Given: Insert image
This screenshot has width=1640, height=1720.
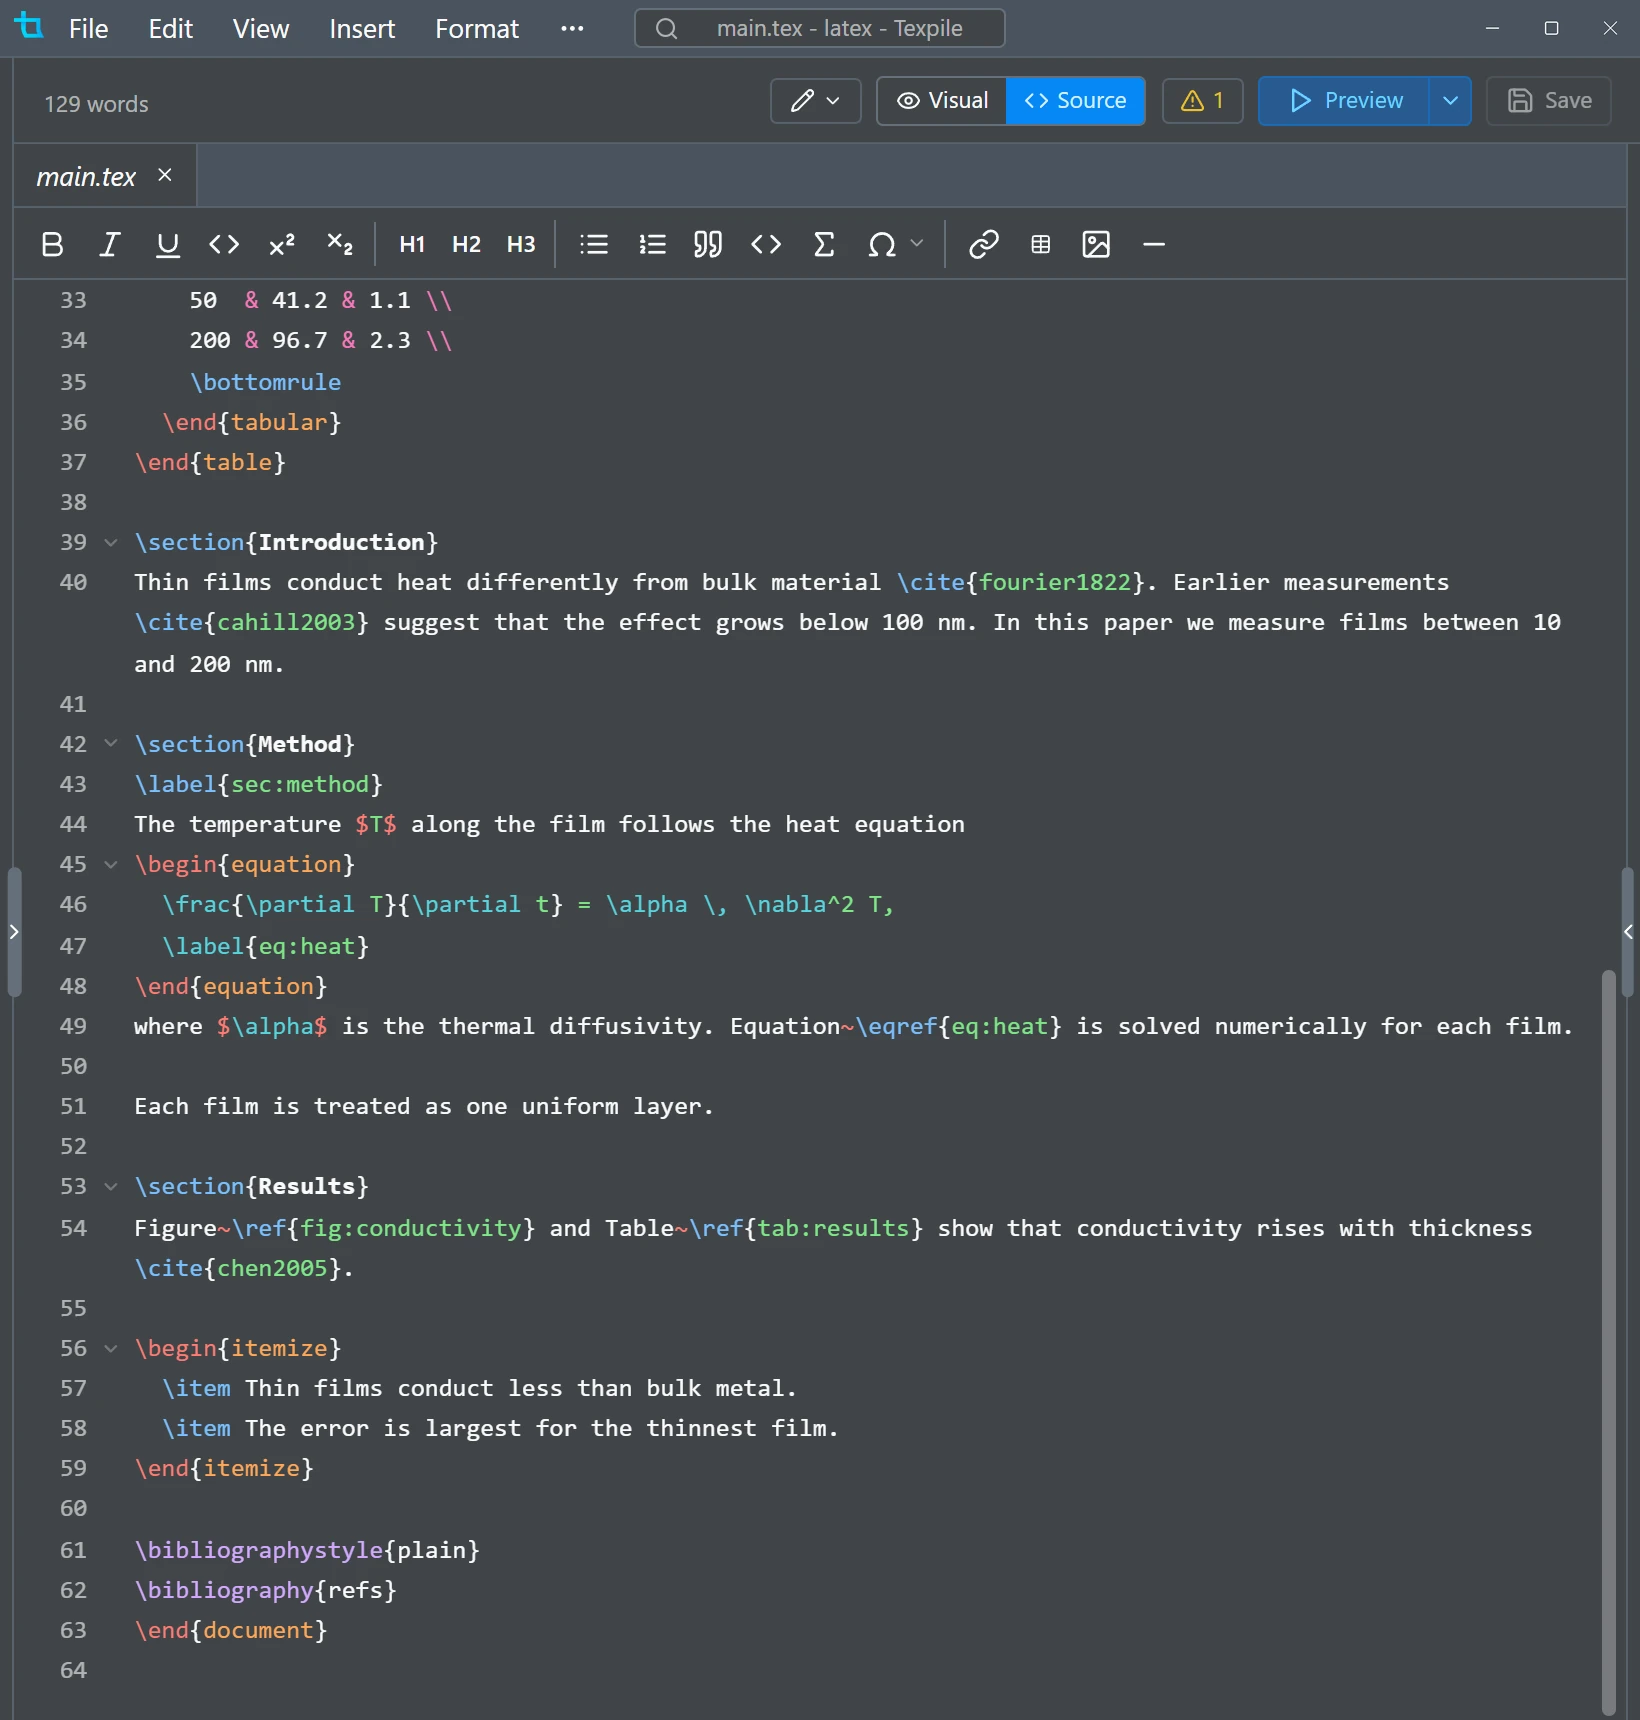Looking at the screenshot, I should point(1097,244).
